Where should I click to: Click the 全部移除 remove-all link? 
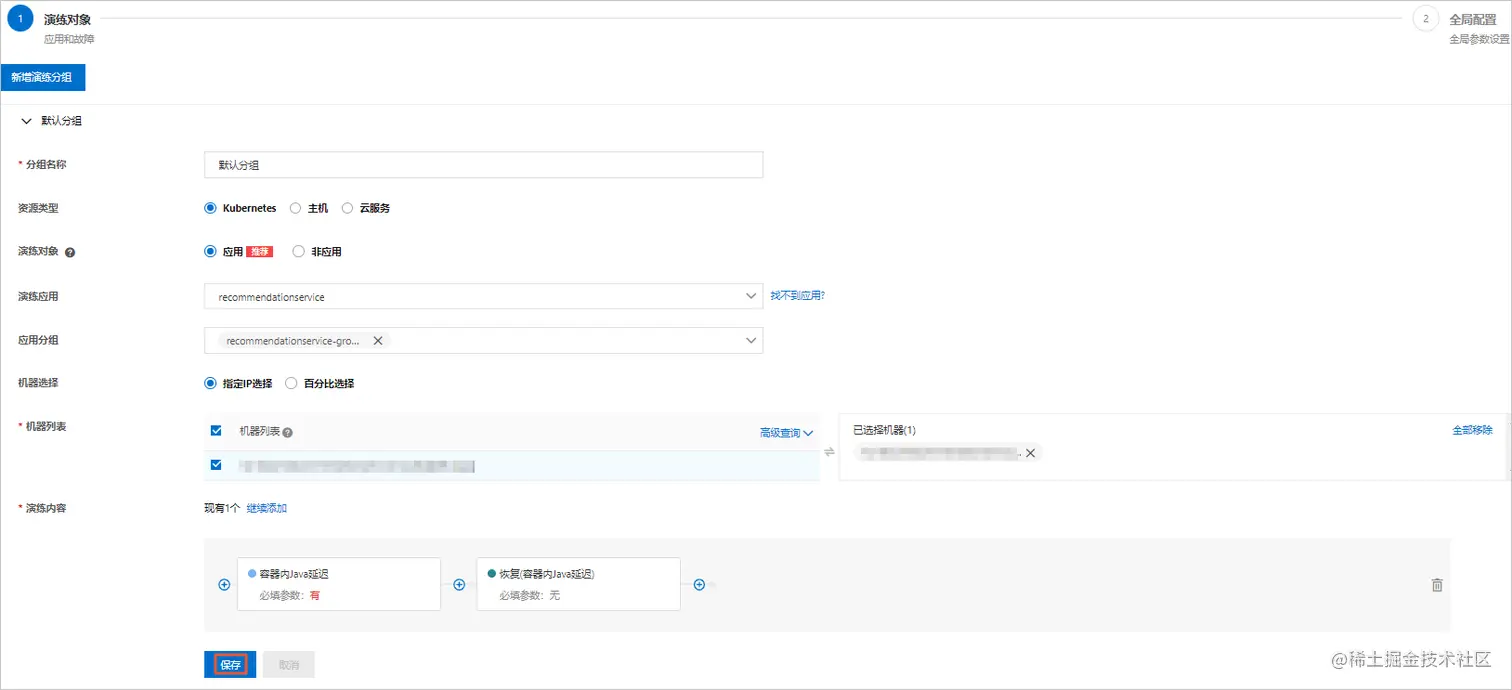click(x=1472, y=430)
